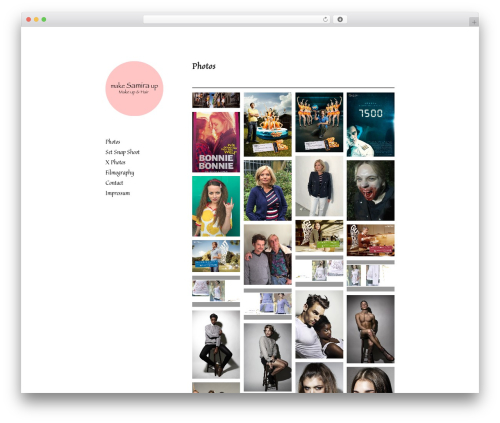This screenshot has width=500, height=423.
Task: Open the long-haired model in stockings on stool
Action: click(x=268, y=357)
